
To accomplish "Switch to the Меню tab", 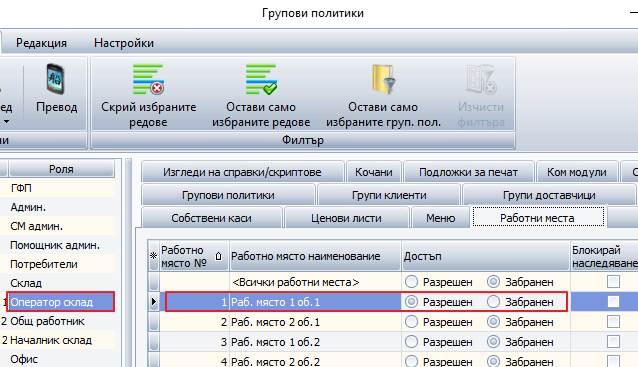I will pos(441,218).
